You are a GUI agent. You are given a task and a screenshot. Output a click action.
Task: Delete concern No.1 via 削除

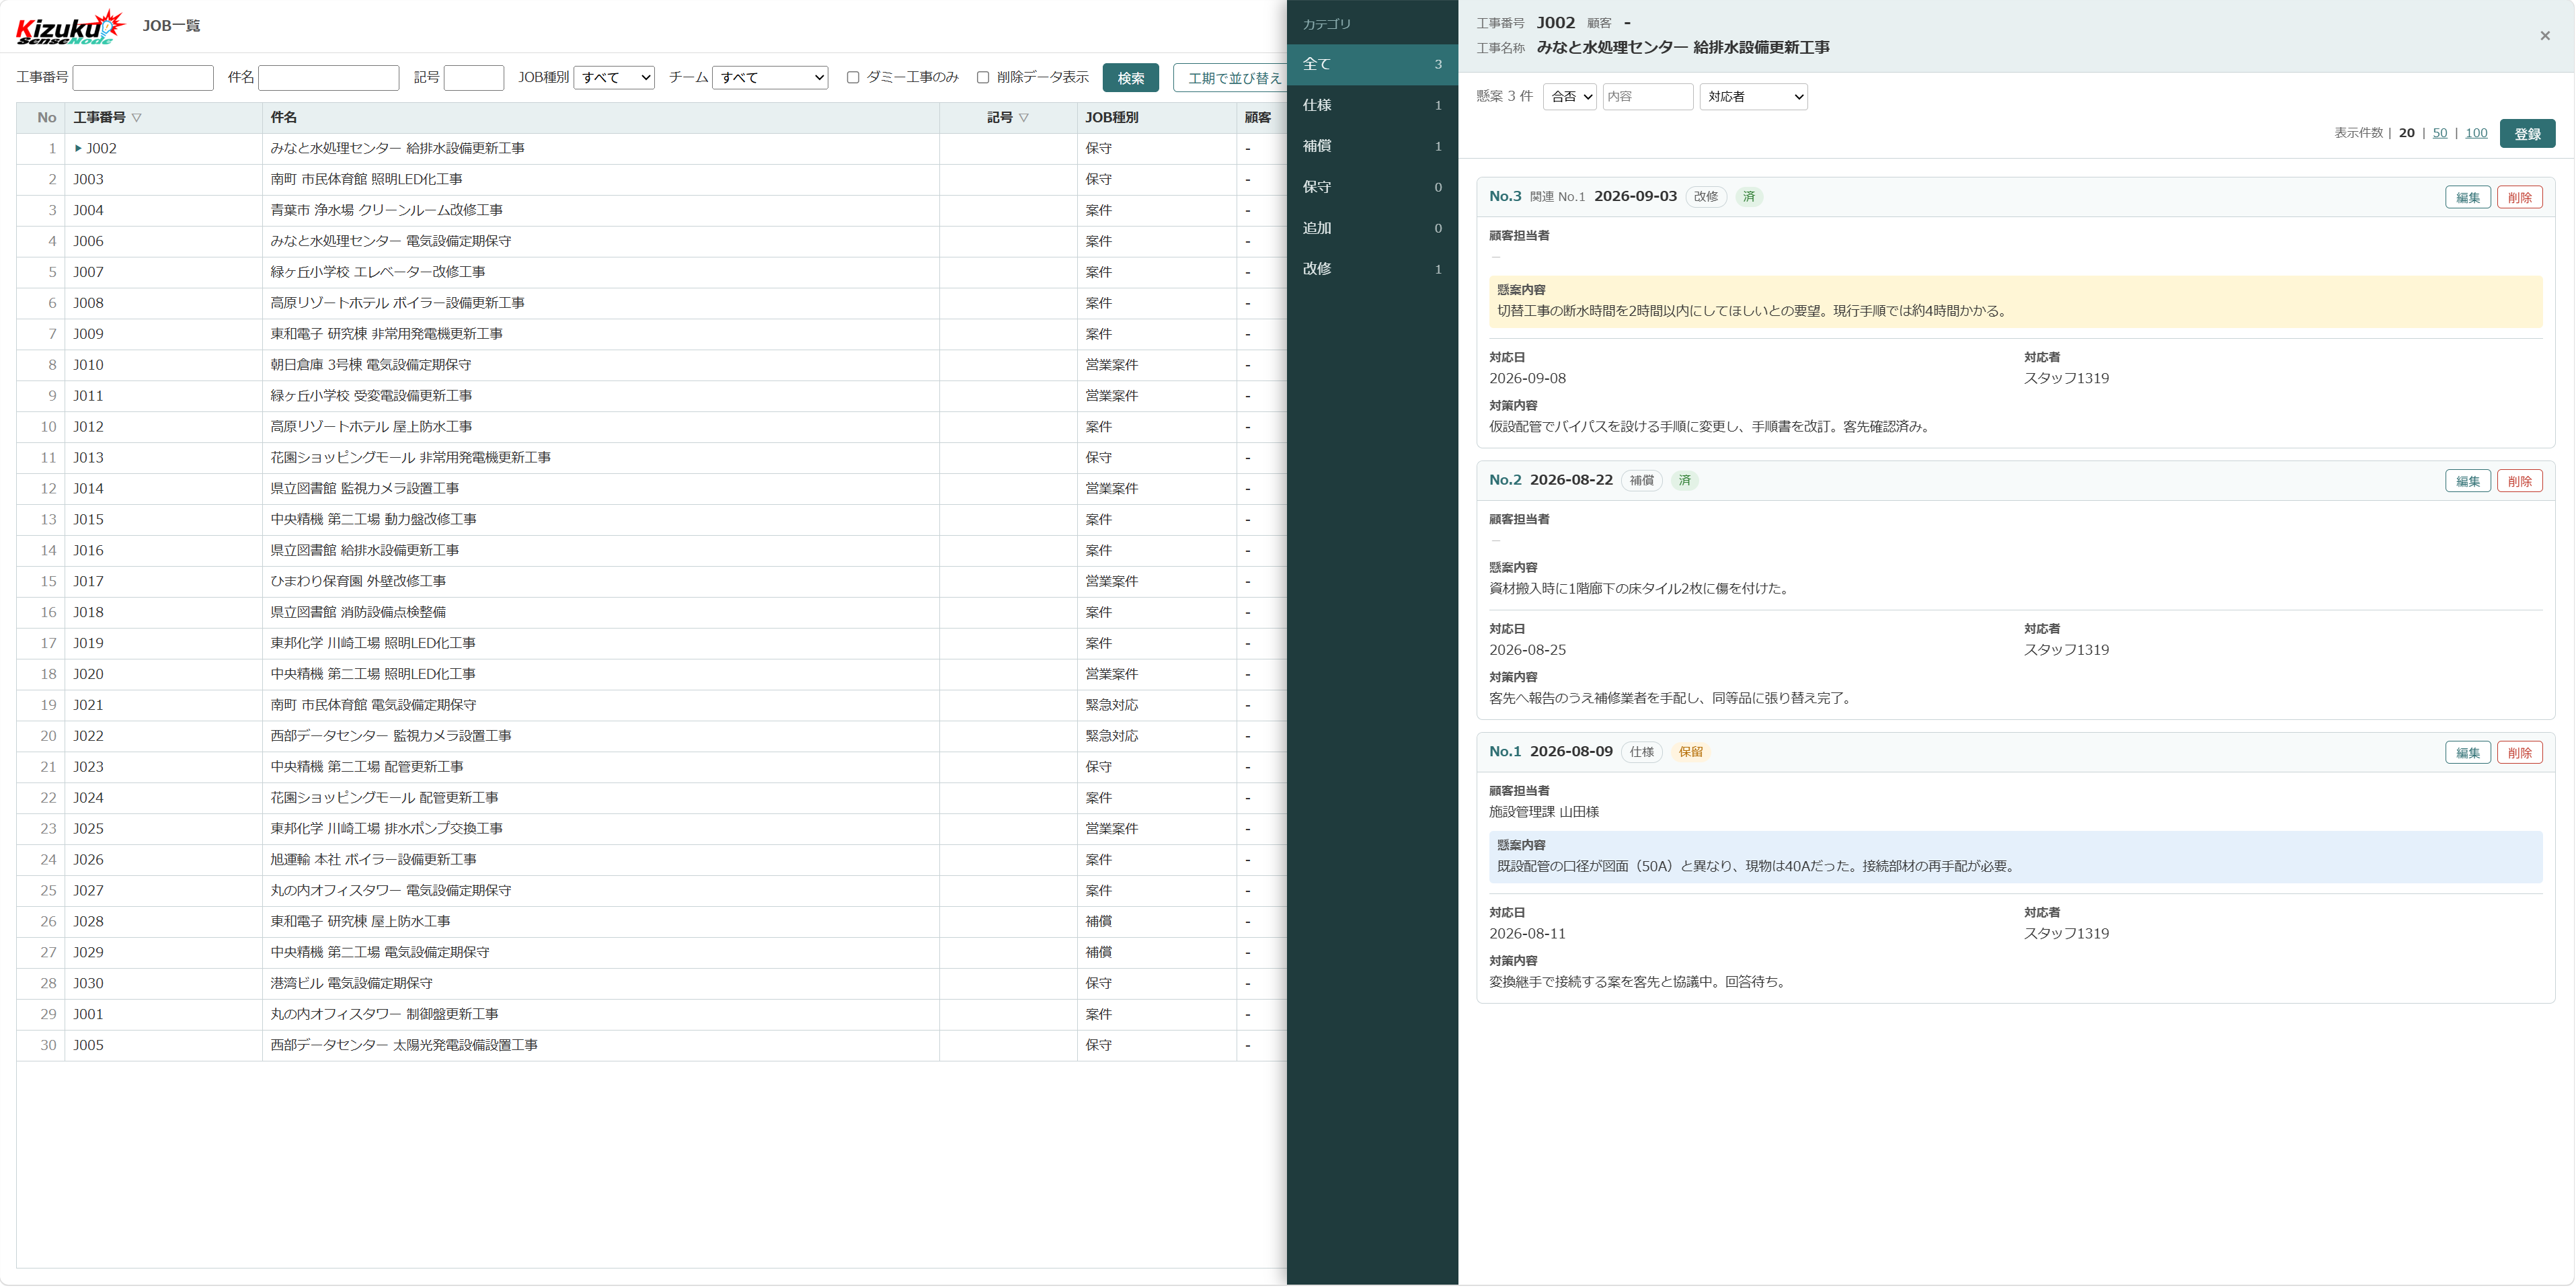(2520, 753)
